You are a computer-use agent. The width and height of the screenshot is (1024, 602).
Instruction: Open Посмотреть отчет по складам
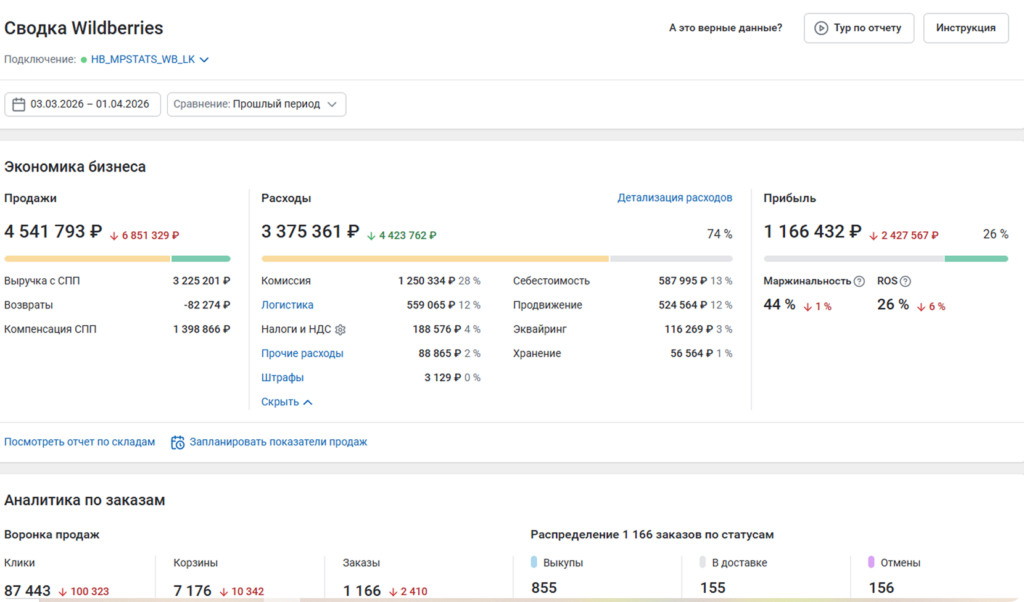[x=80, y=441]
